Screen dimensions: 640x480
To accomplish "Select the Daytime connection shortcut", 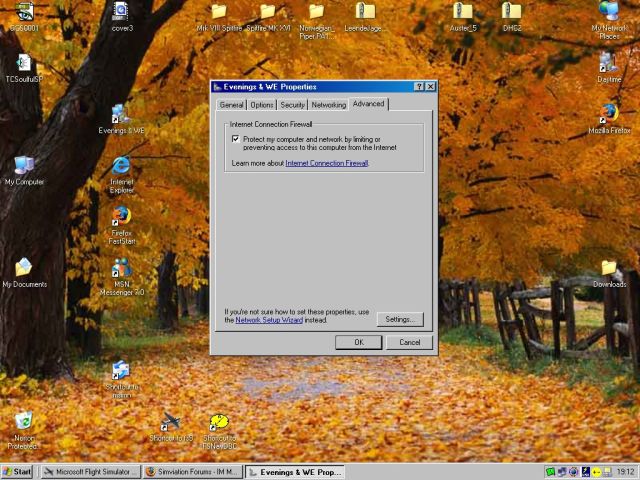I will tap(608, 62).
